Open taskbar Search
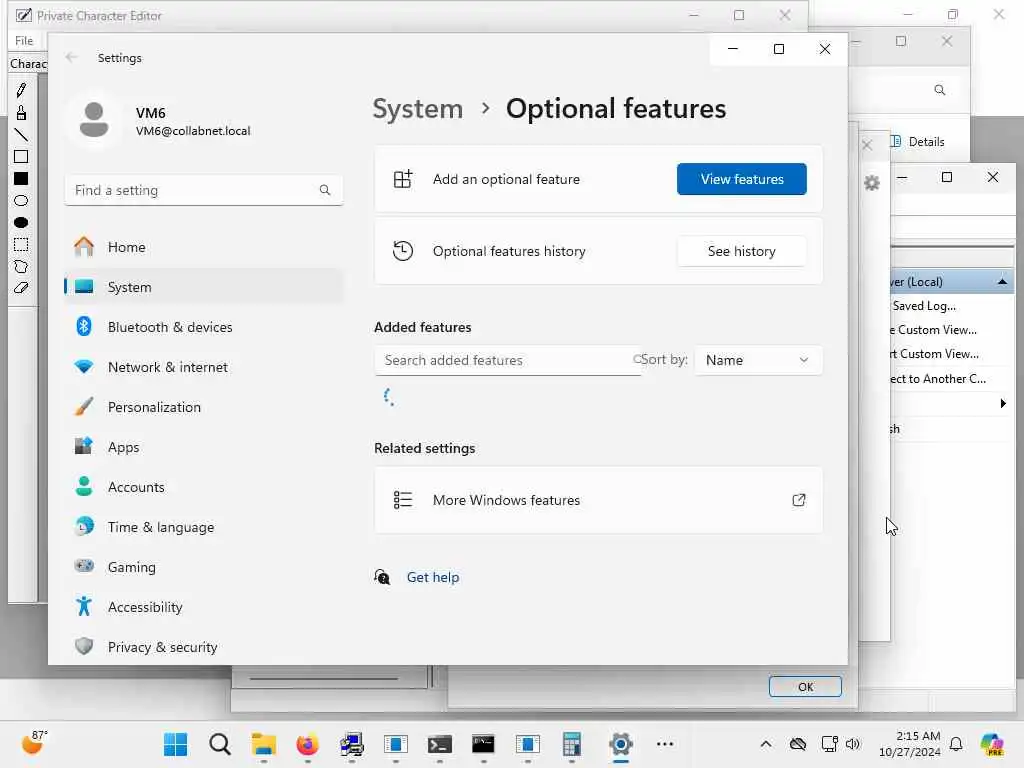This screenshot has height=768, width=1024. pos(219,744)
